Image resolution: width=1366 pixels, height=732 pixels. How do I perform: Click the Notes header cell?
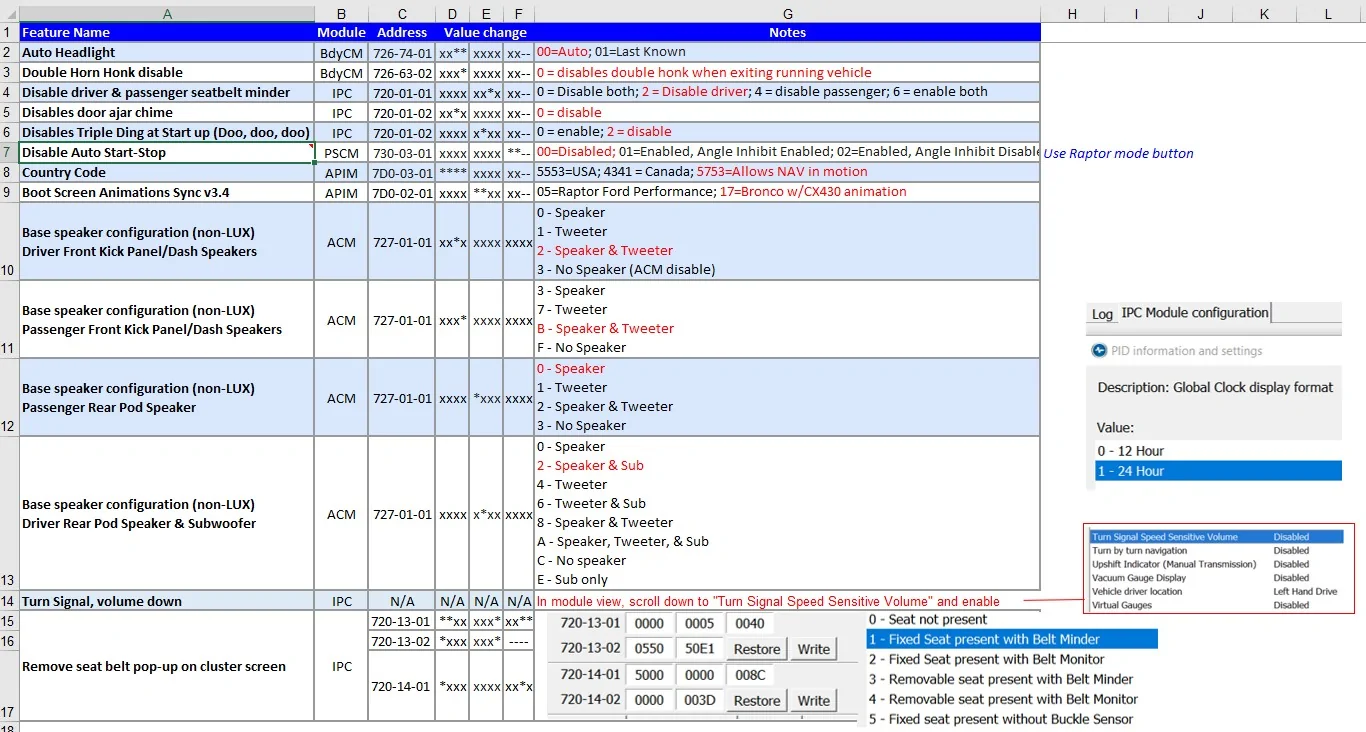click(788, 33)
